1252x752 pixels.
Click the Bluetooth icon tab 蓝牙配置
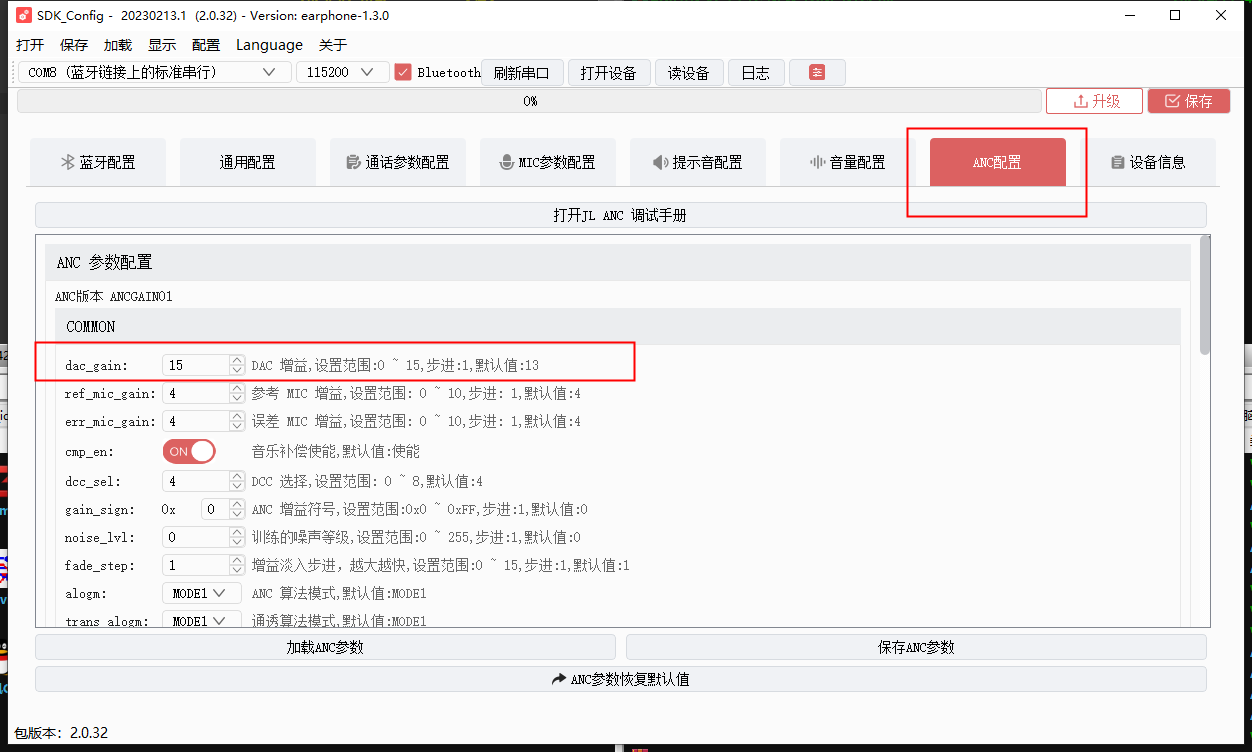coord(98,162)
